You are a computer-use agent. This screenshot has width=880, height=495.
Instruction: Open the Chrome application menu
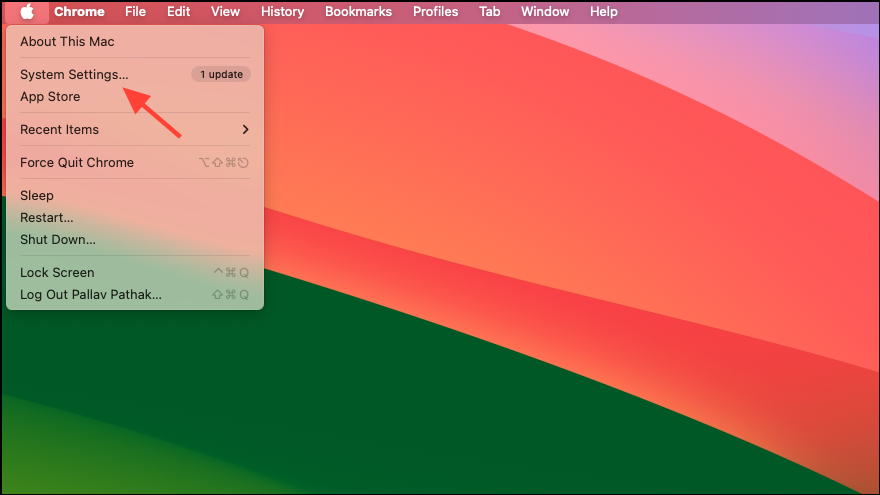(79, 11)
